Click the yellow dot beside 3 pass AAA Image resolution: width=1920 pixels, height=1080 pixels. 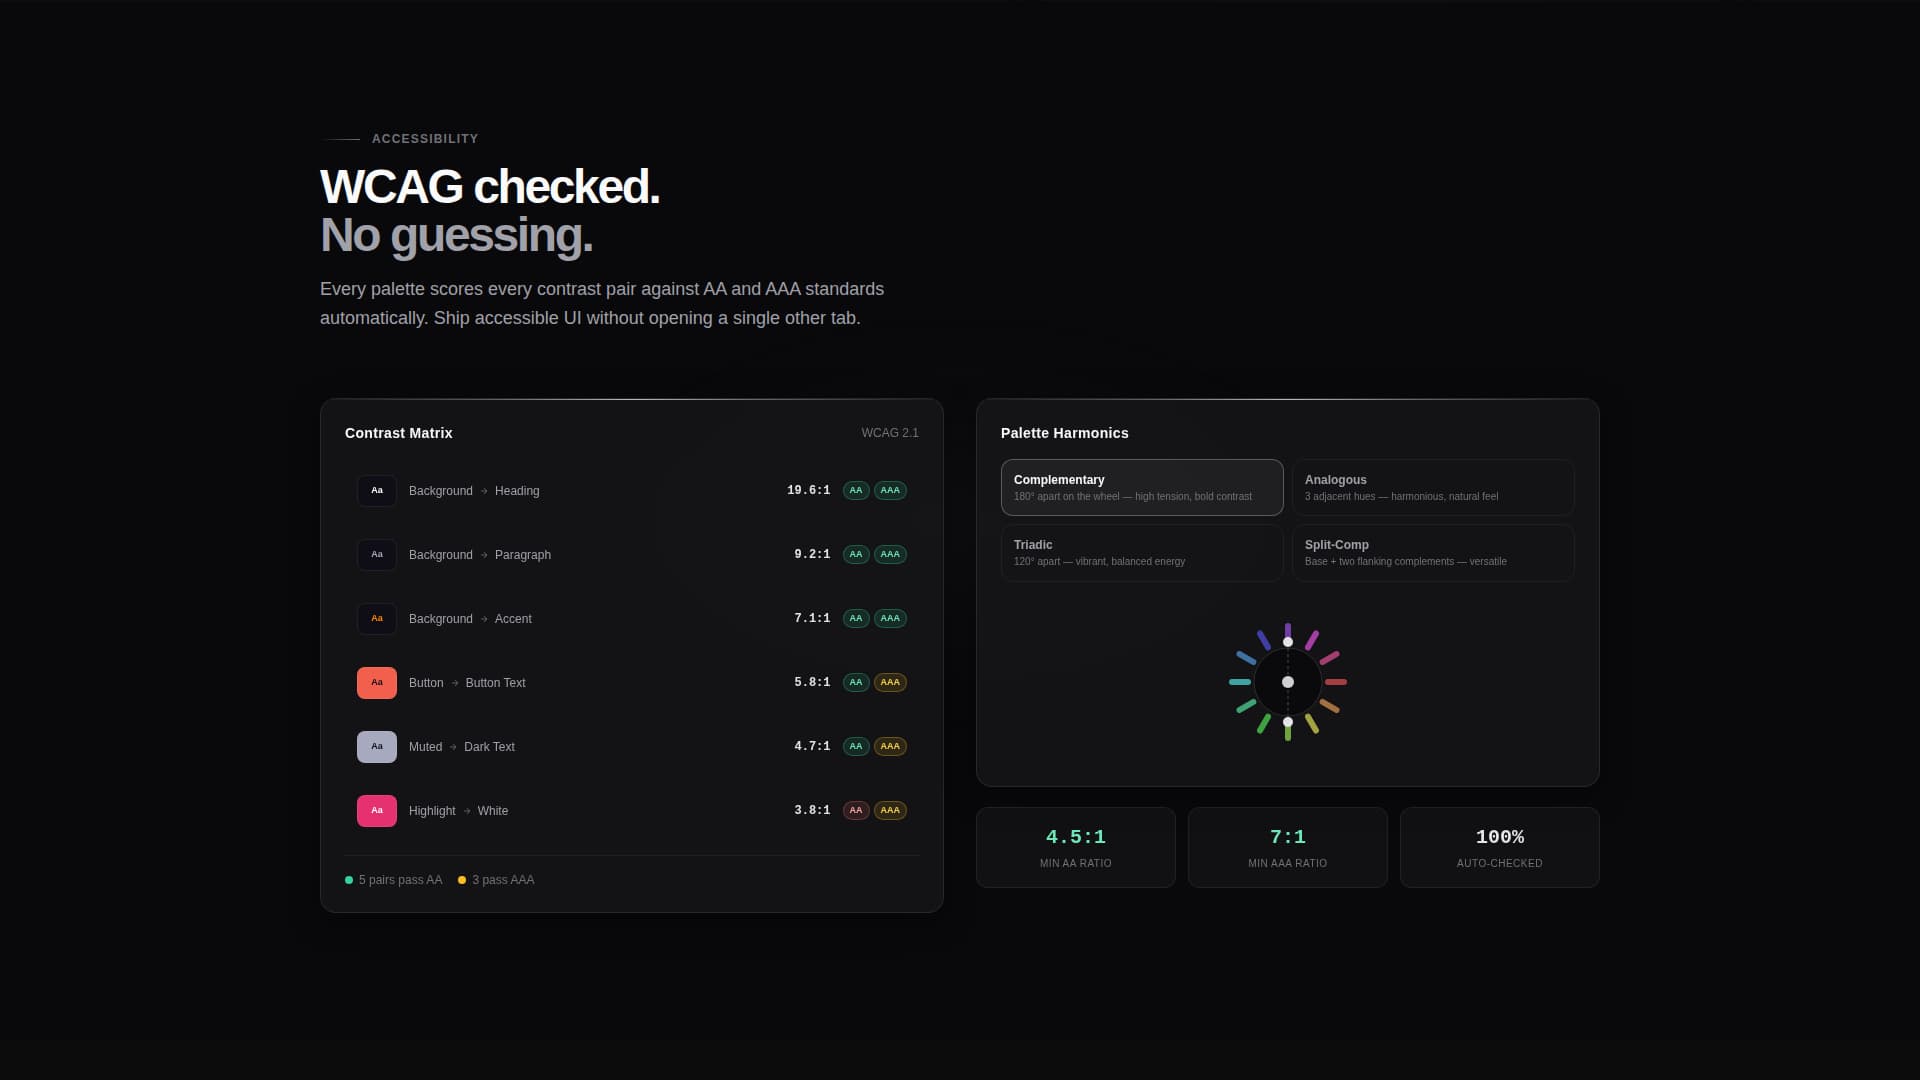coord(462,880)
